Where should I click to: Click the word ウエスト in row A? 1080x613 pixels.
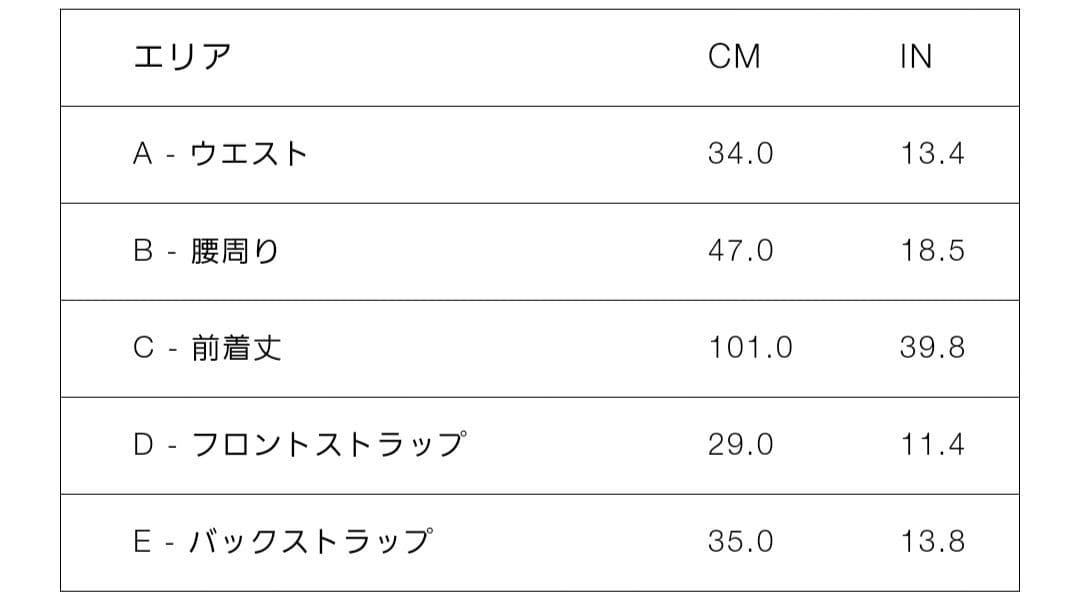tap(248, 154)
